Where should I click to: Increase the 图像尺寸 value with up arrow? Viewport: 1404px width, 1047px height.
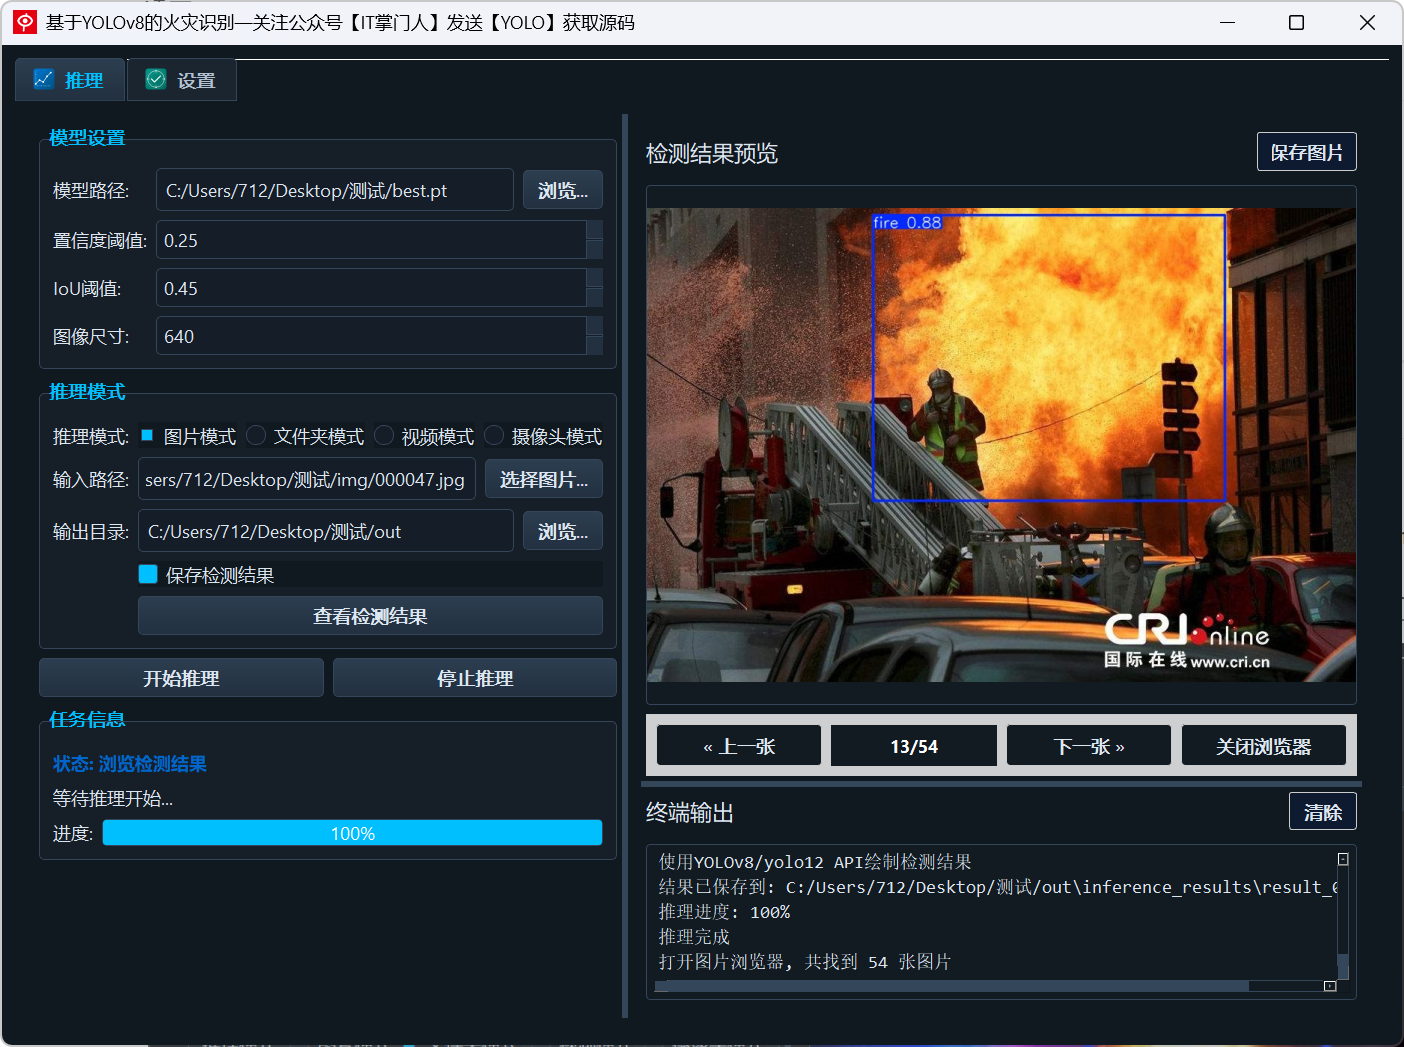click(595, 326)
